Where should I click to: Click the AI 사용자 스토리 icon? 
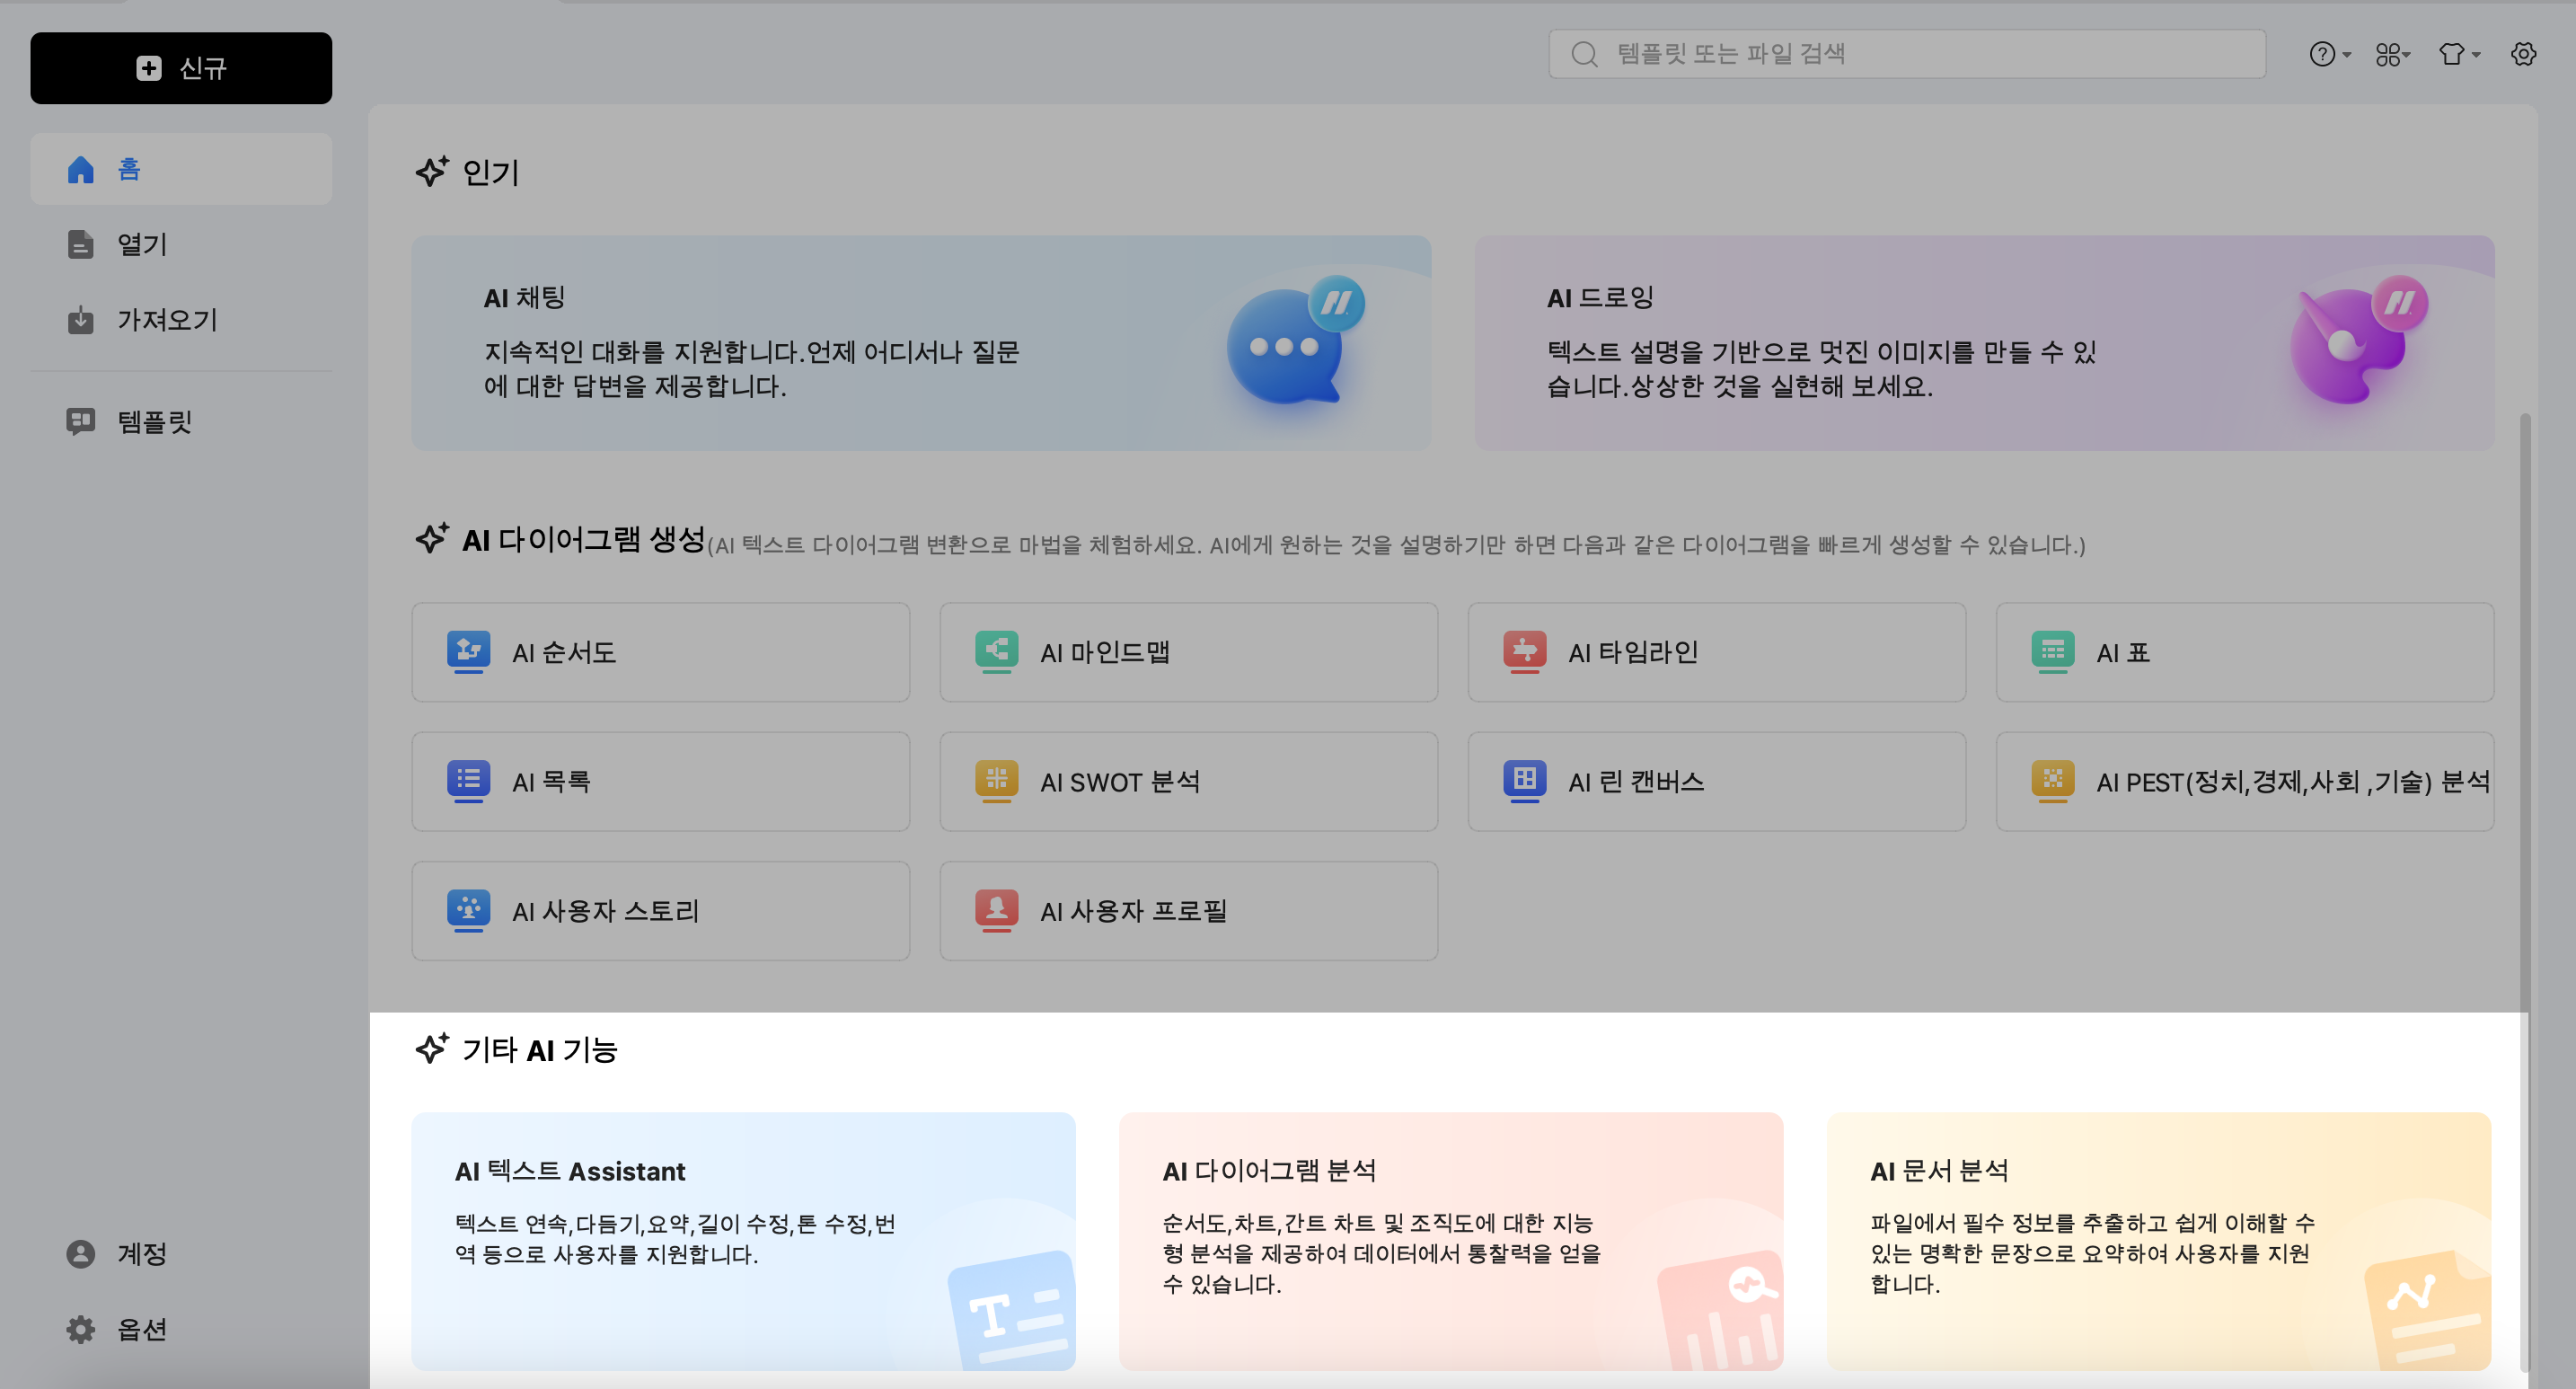tap(468, 910)
